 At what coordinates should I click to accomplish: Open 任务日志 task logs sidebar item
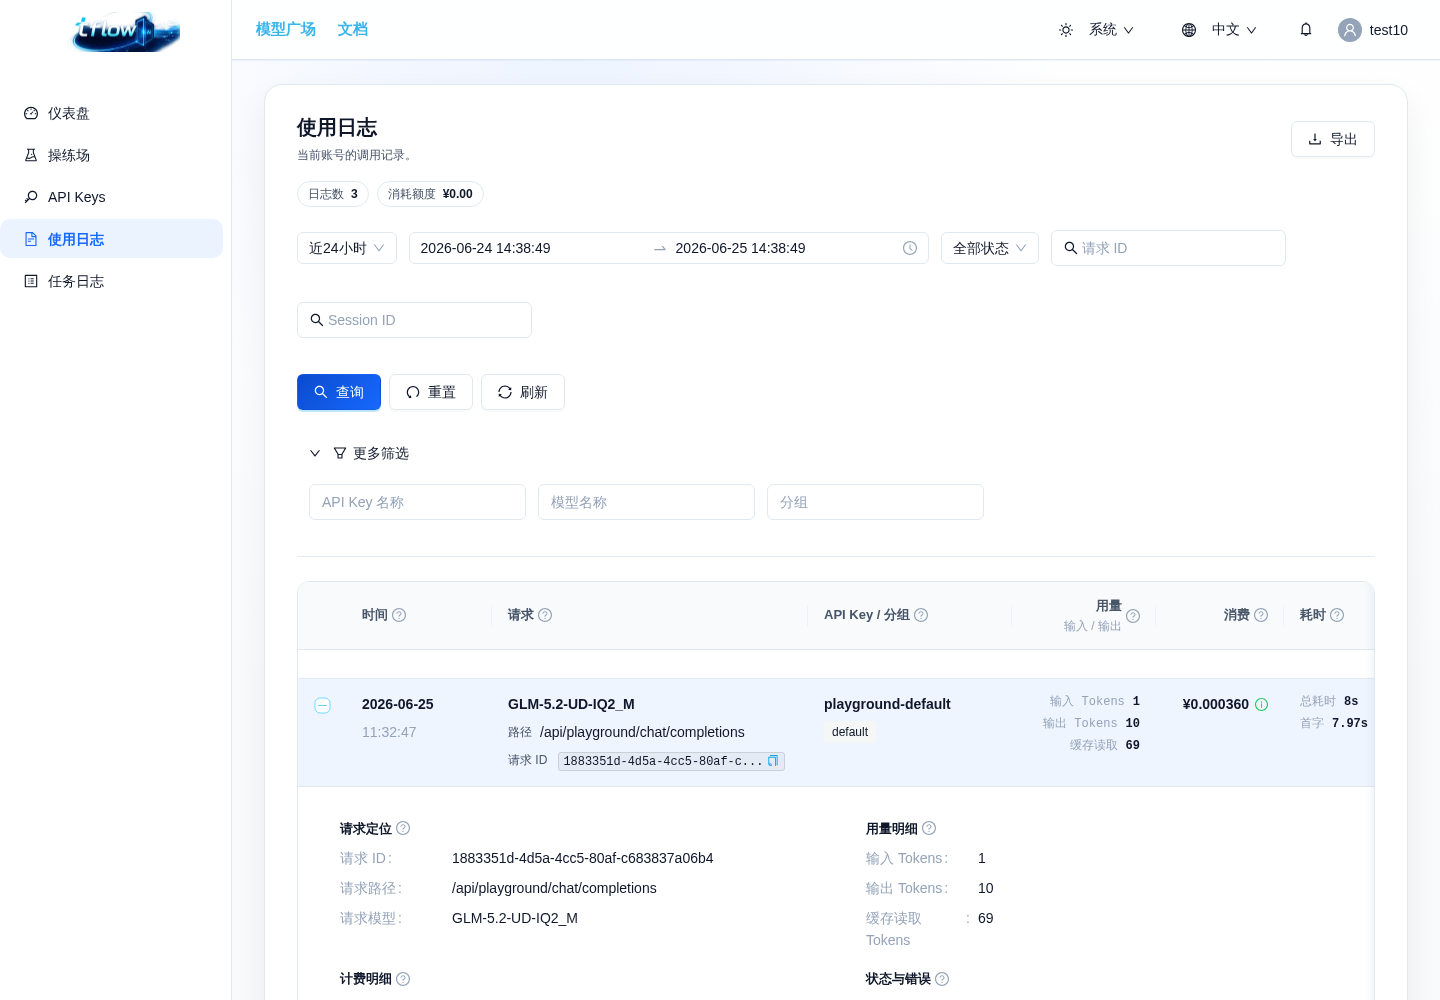[111, 281]
